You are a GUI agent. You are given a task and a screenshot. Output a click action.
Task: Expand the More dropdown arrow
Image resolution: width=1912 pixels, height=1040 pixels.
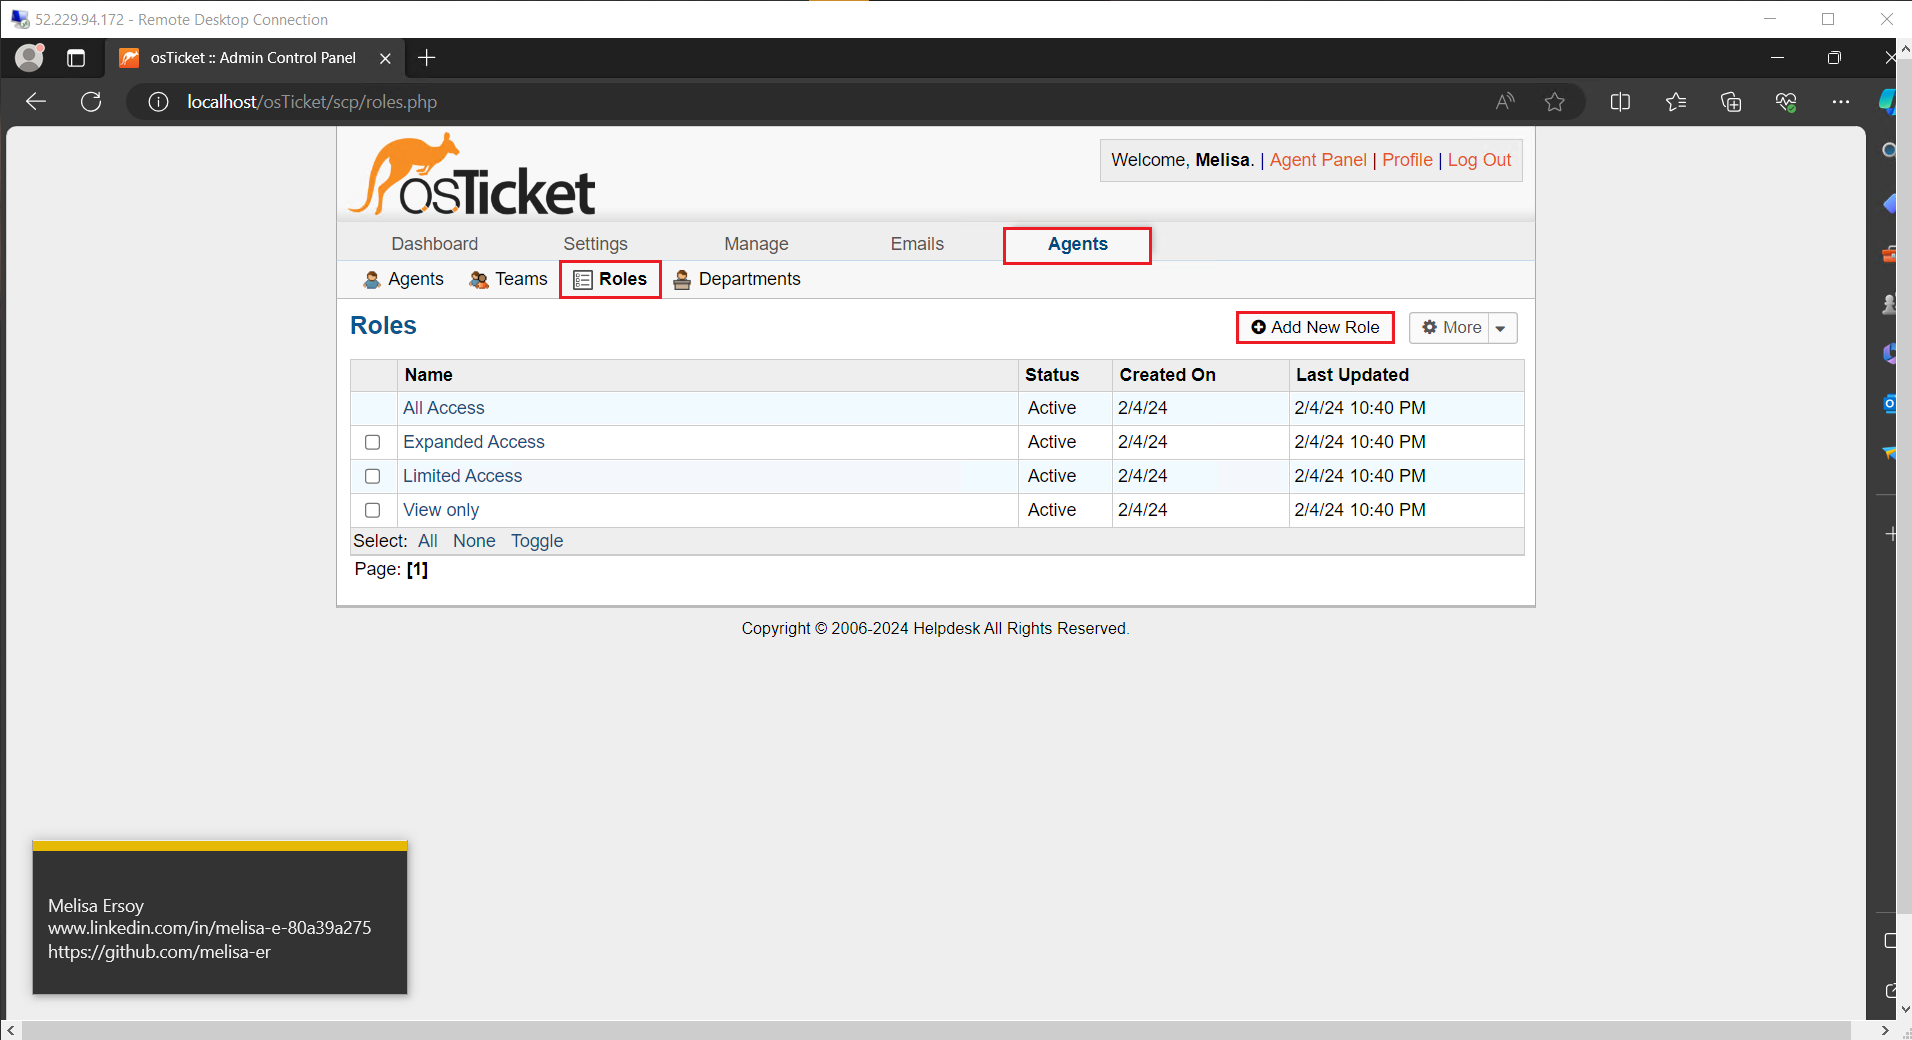[x=1501, y=328]
